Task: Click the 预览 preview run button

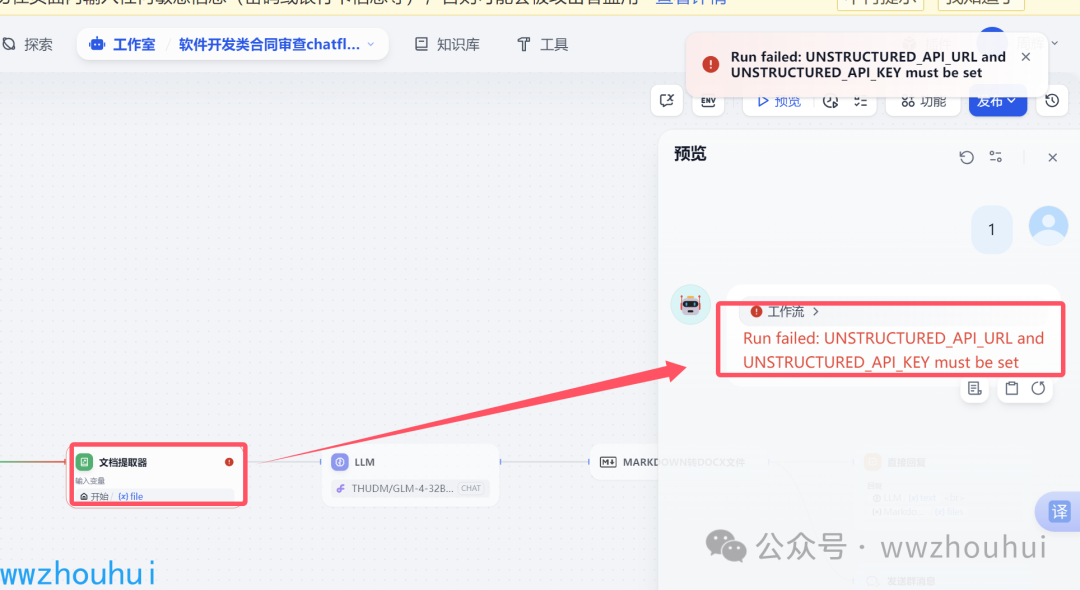Action: (780, 101)
